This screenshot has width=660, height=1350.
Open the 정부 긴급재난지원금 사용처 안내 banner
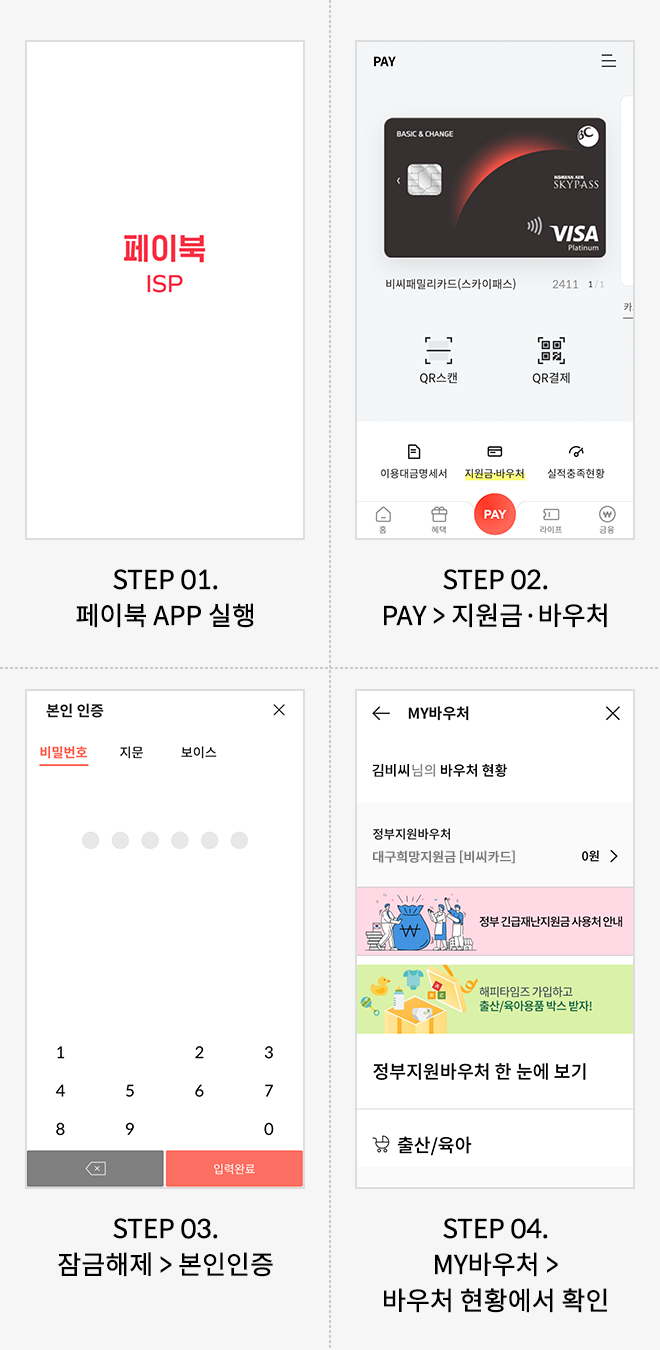(495, 920)
